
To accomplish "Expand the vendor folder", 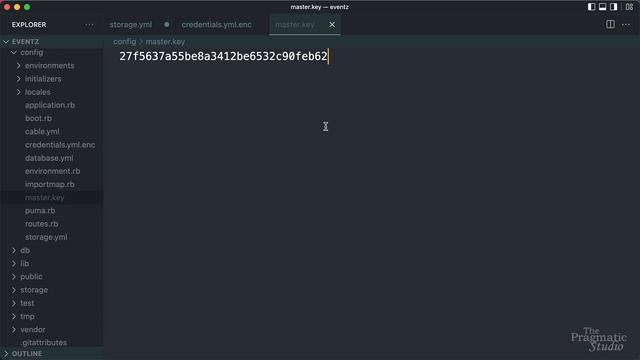I will click(33, 329).
